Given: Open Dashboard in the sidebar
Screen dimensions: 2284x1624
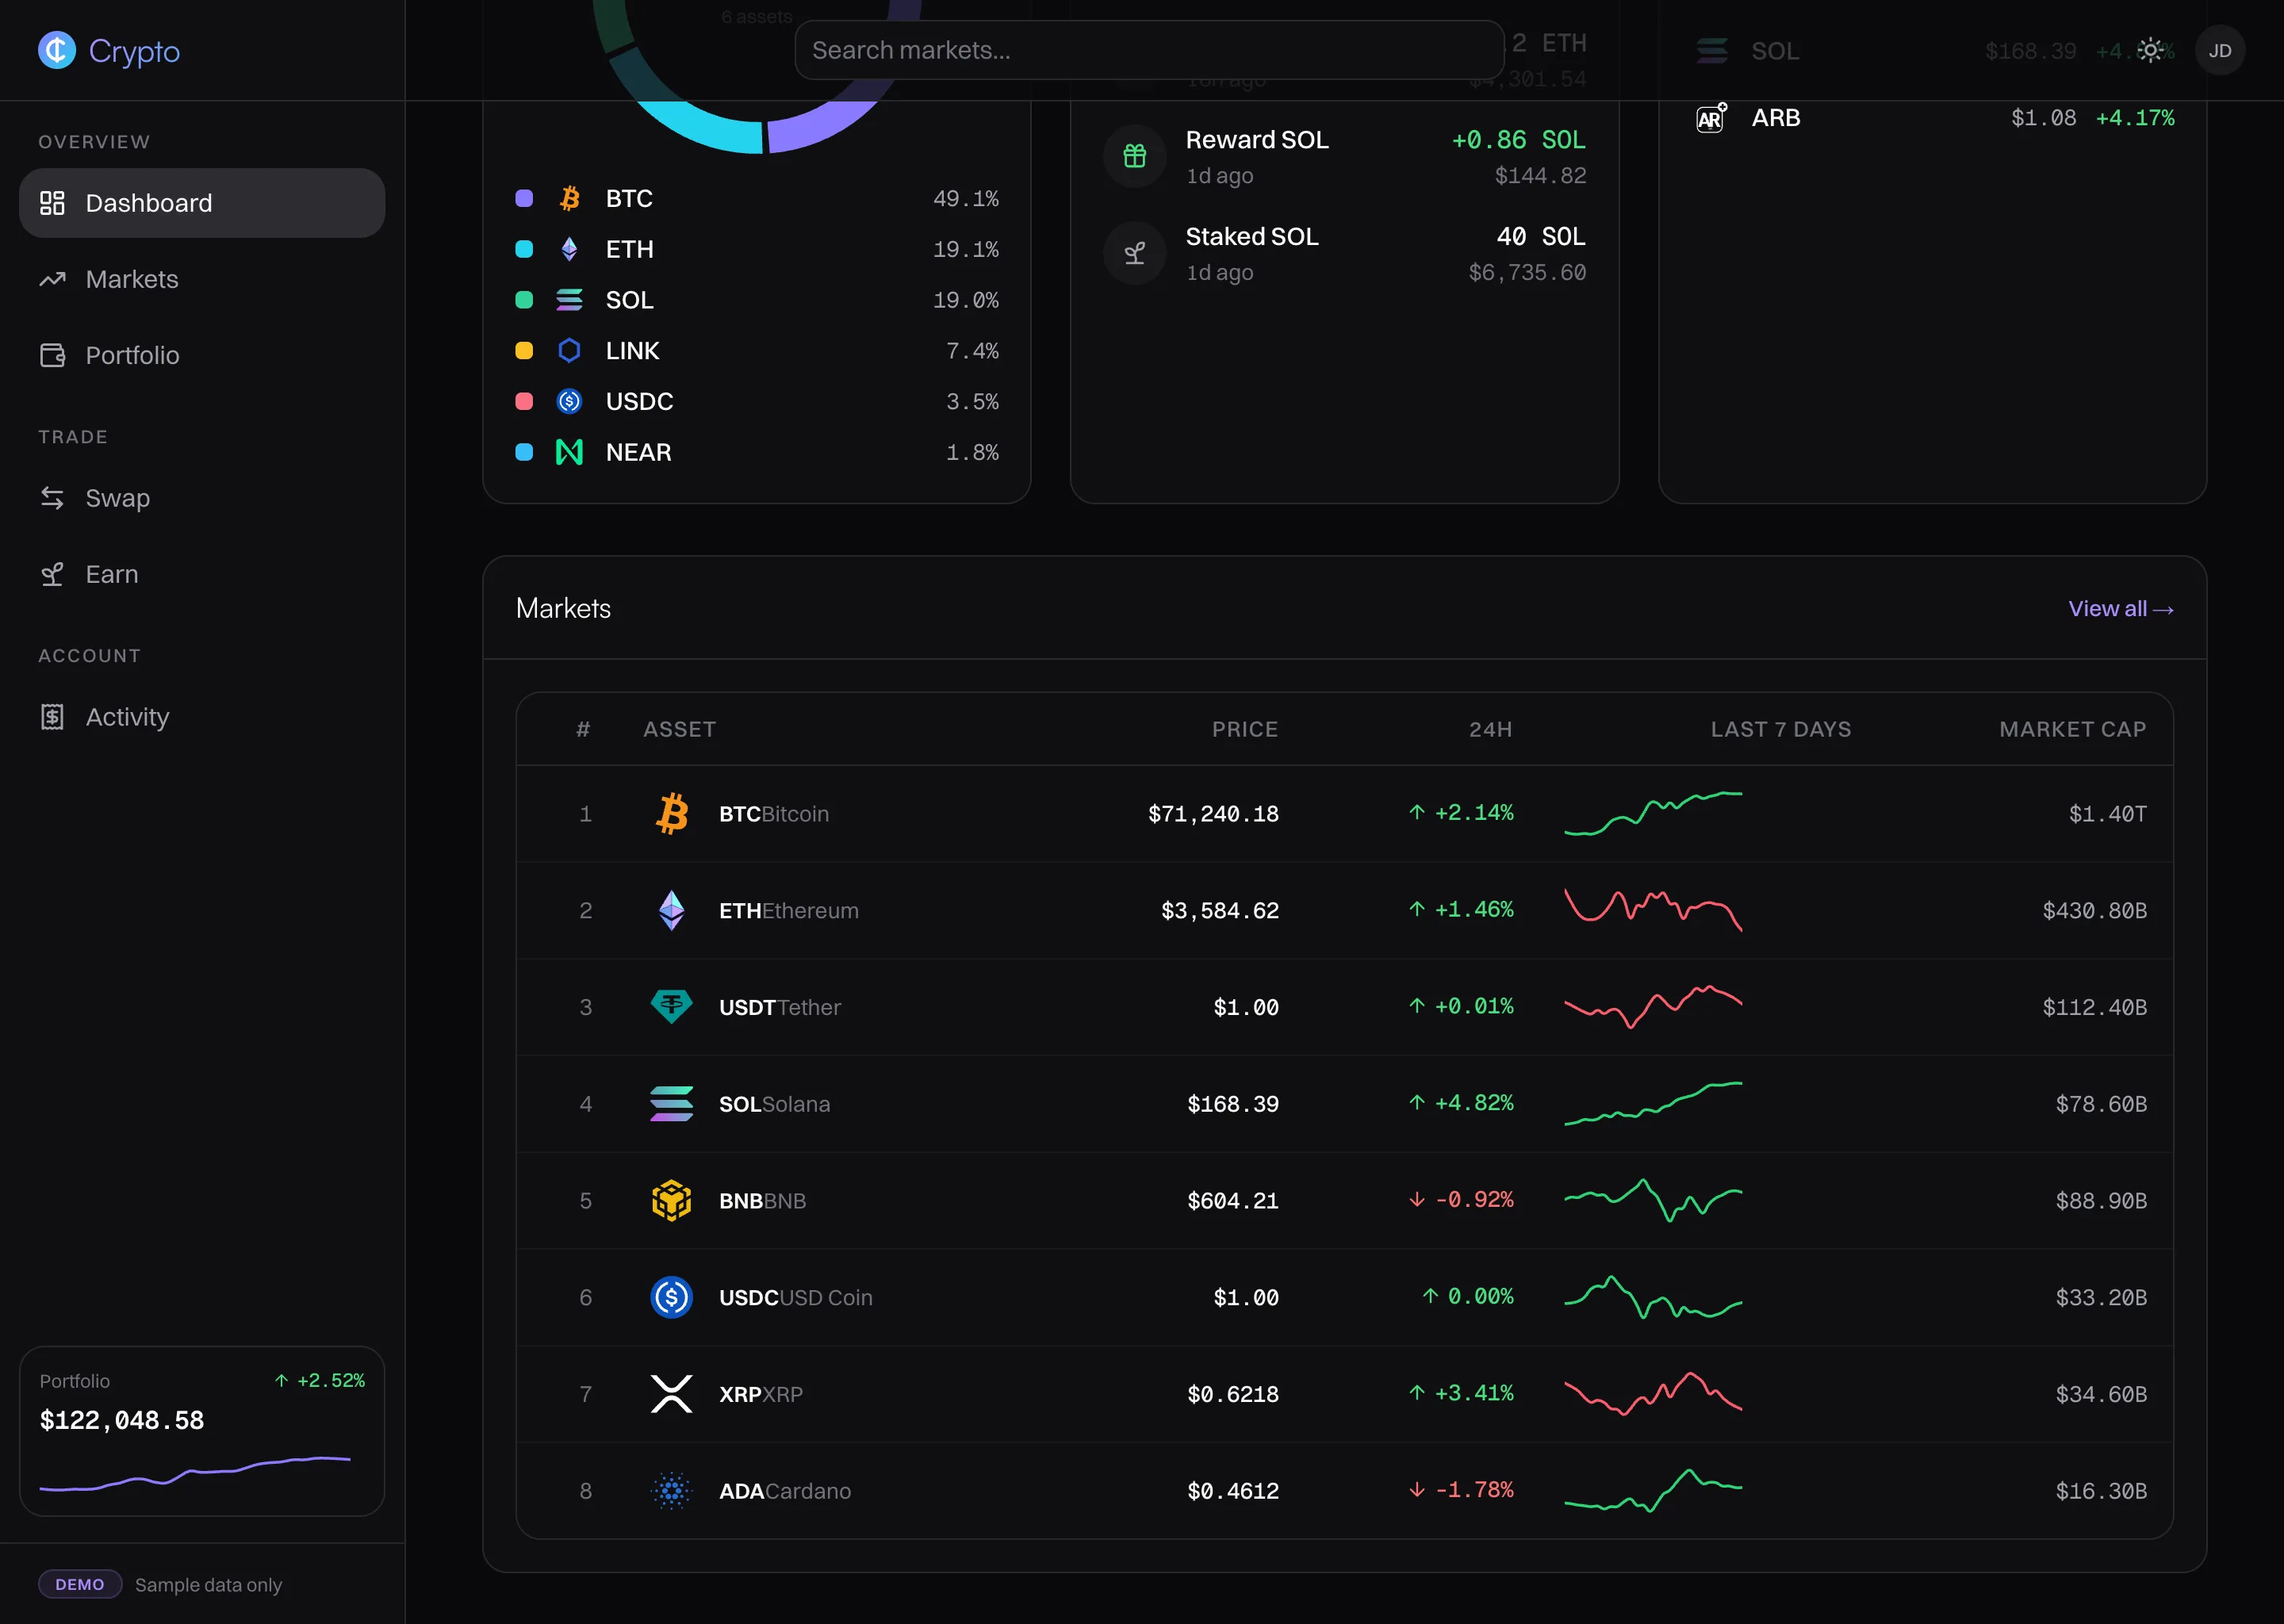Looking at the screenshot, I should click(x=202, y=203).
